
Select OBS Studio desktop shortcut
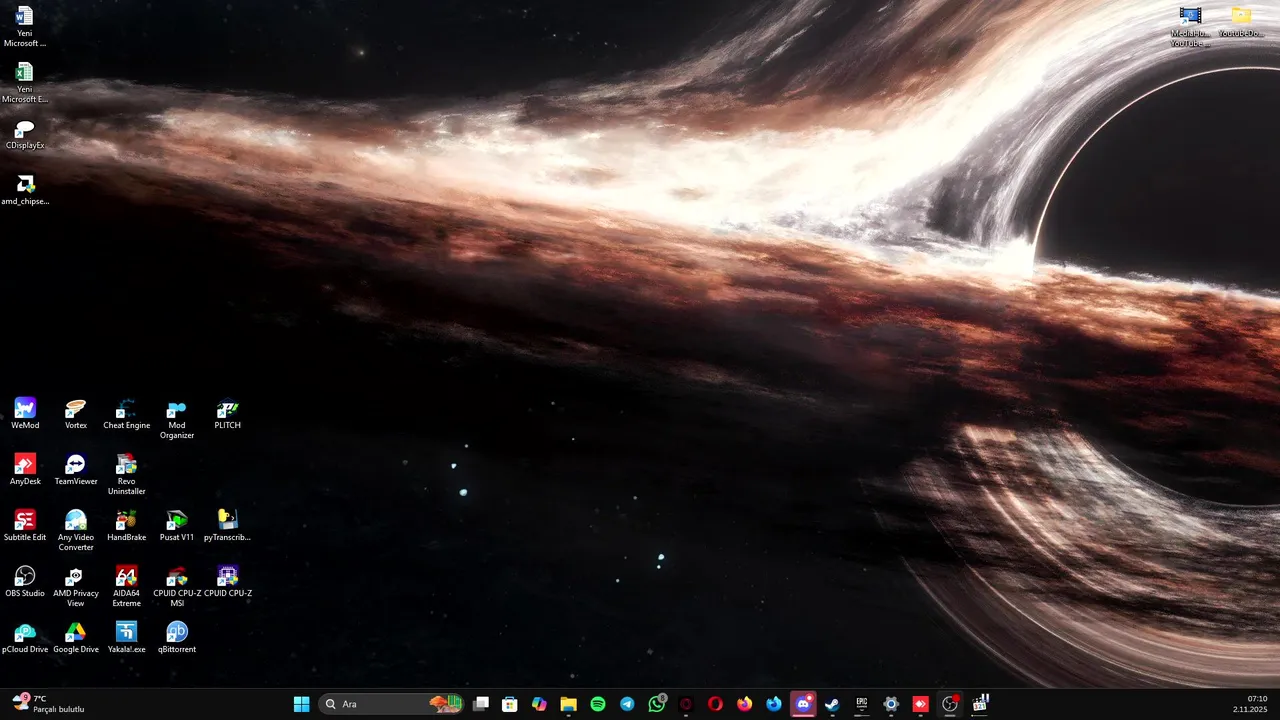coord(25,581)
